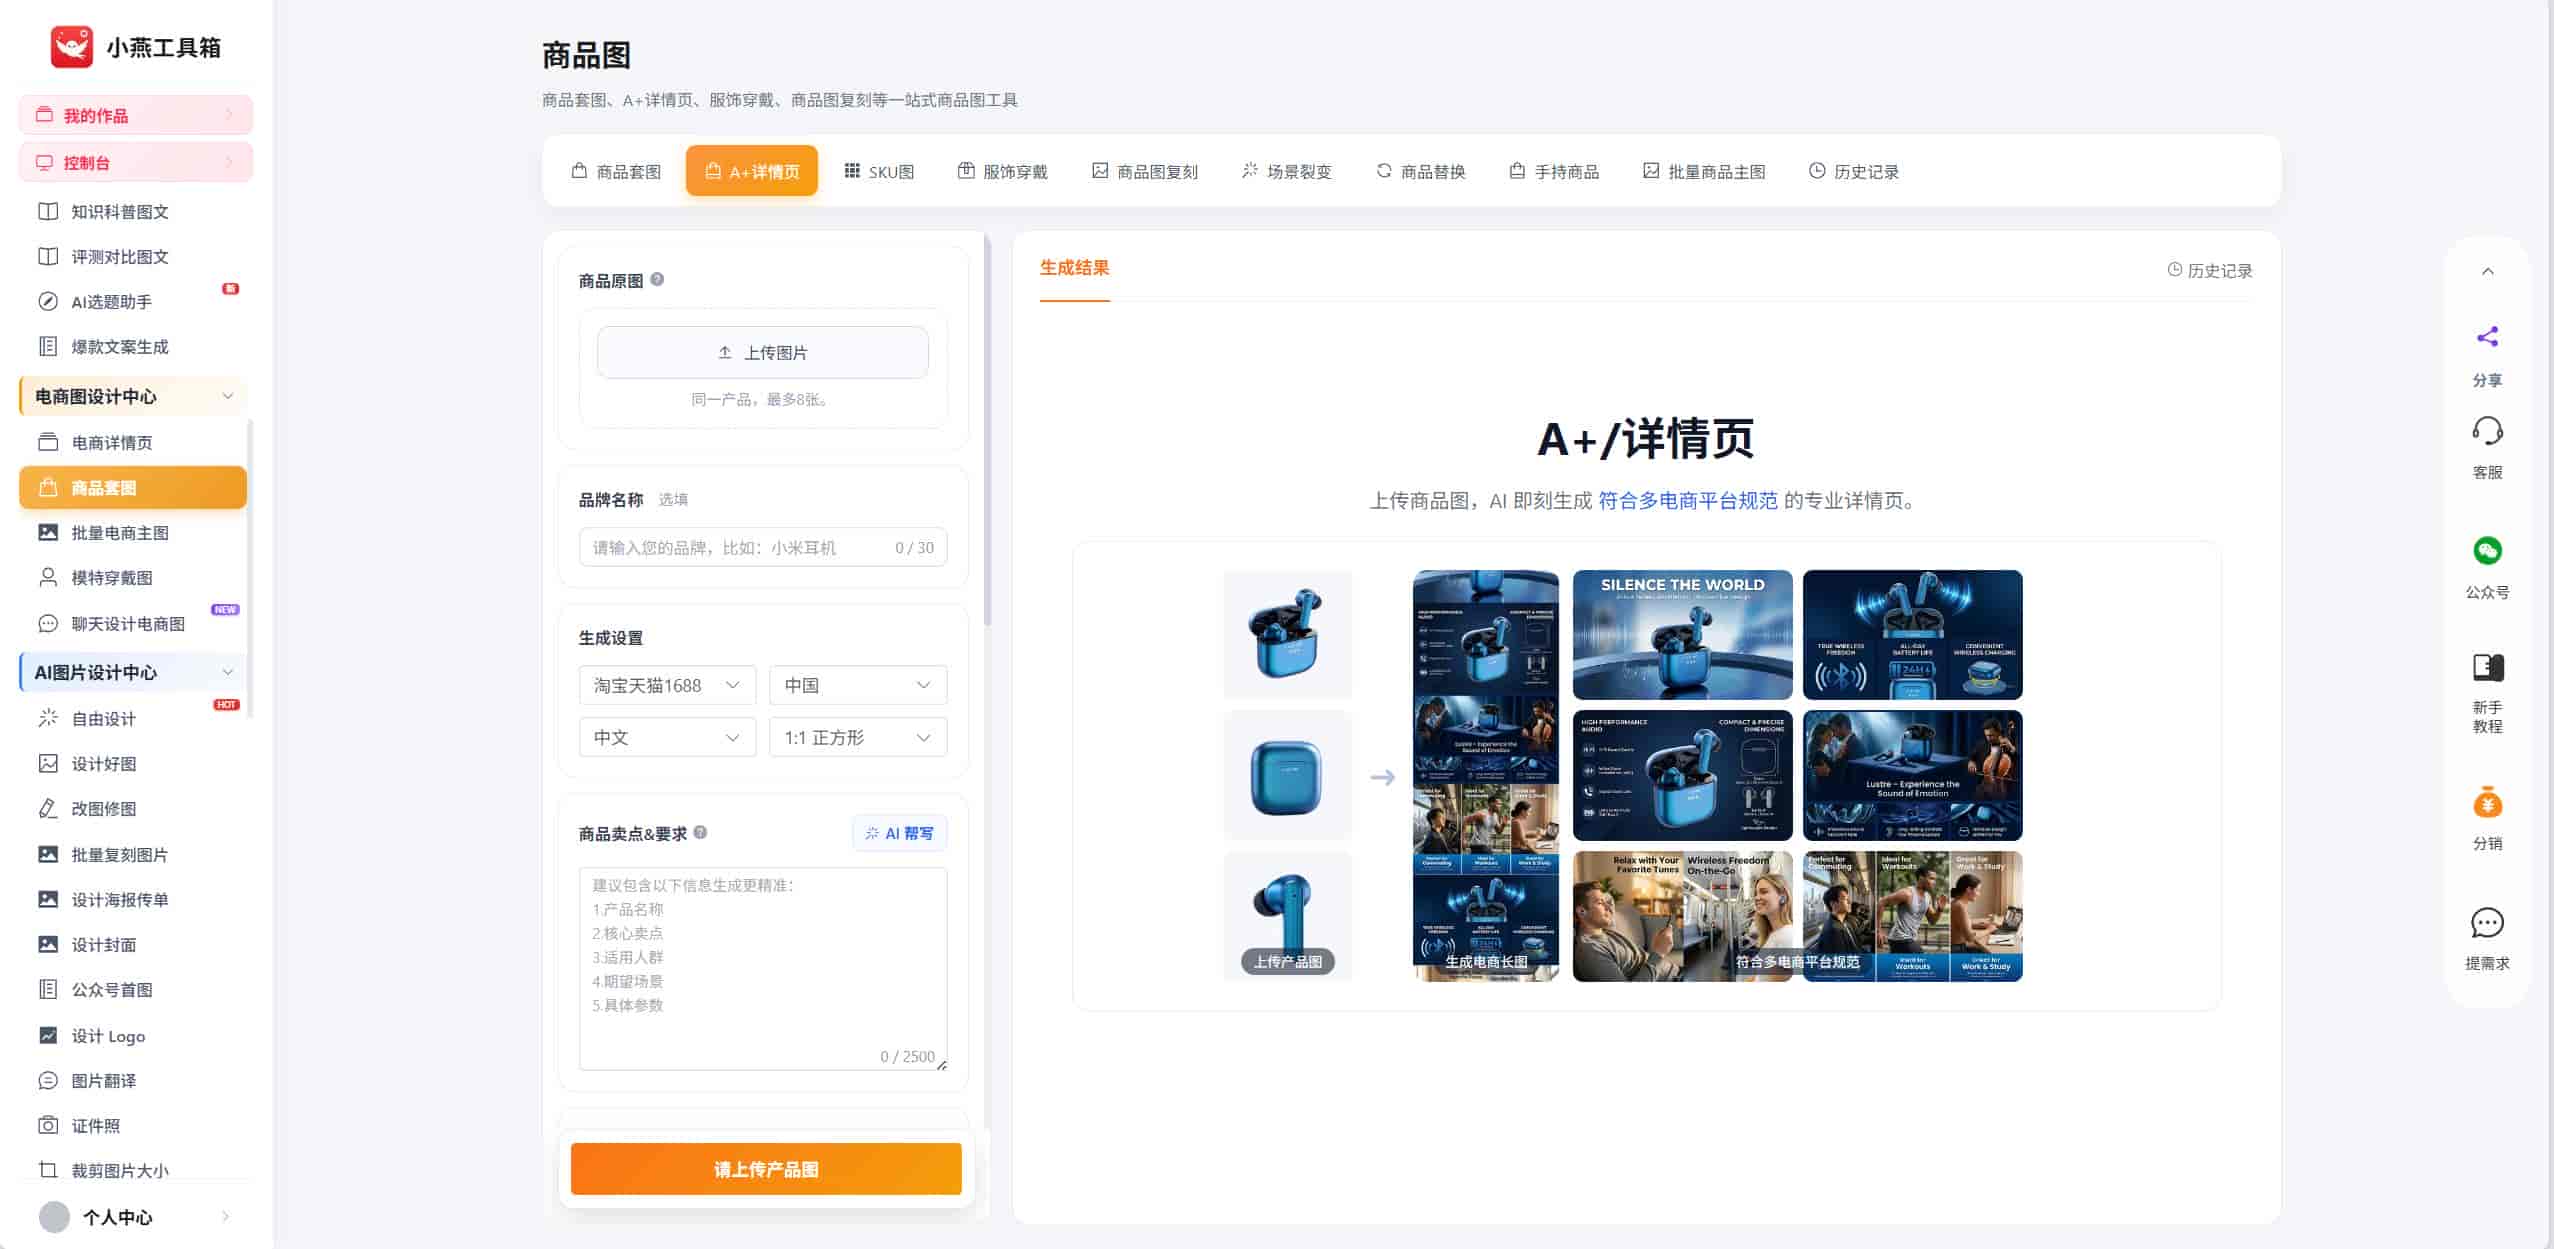Click the 分享 share icon
The width and height of the screenshot is (2554, 1249).
click(2487, 337)
